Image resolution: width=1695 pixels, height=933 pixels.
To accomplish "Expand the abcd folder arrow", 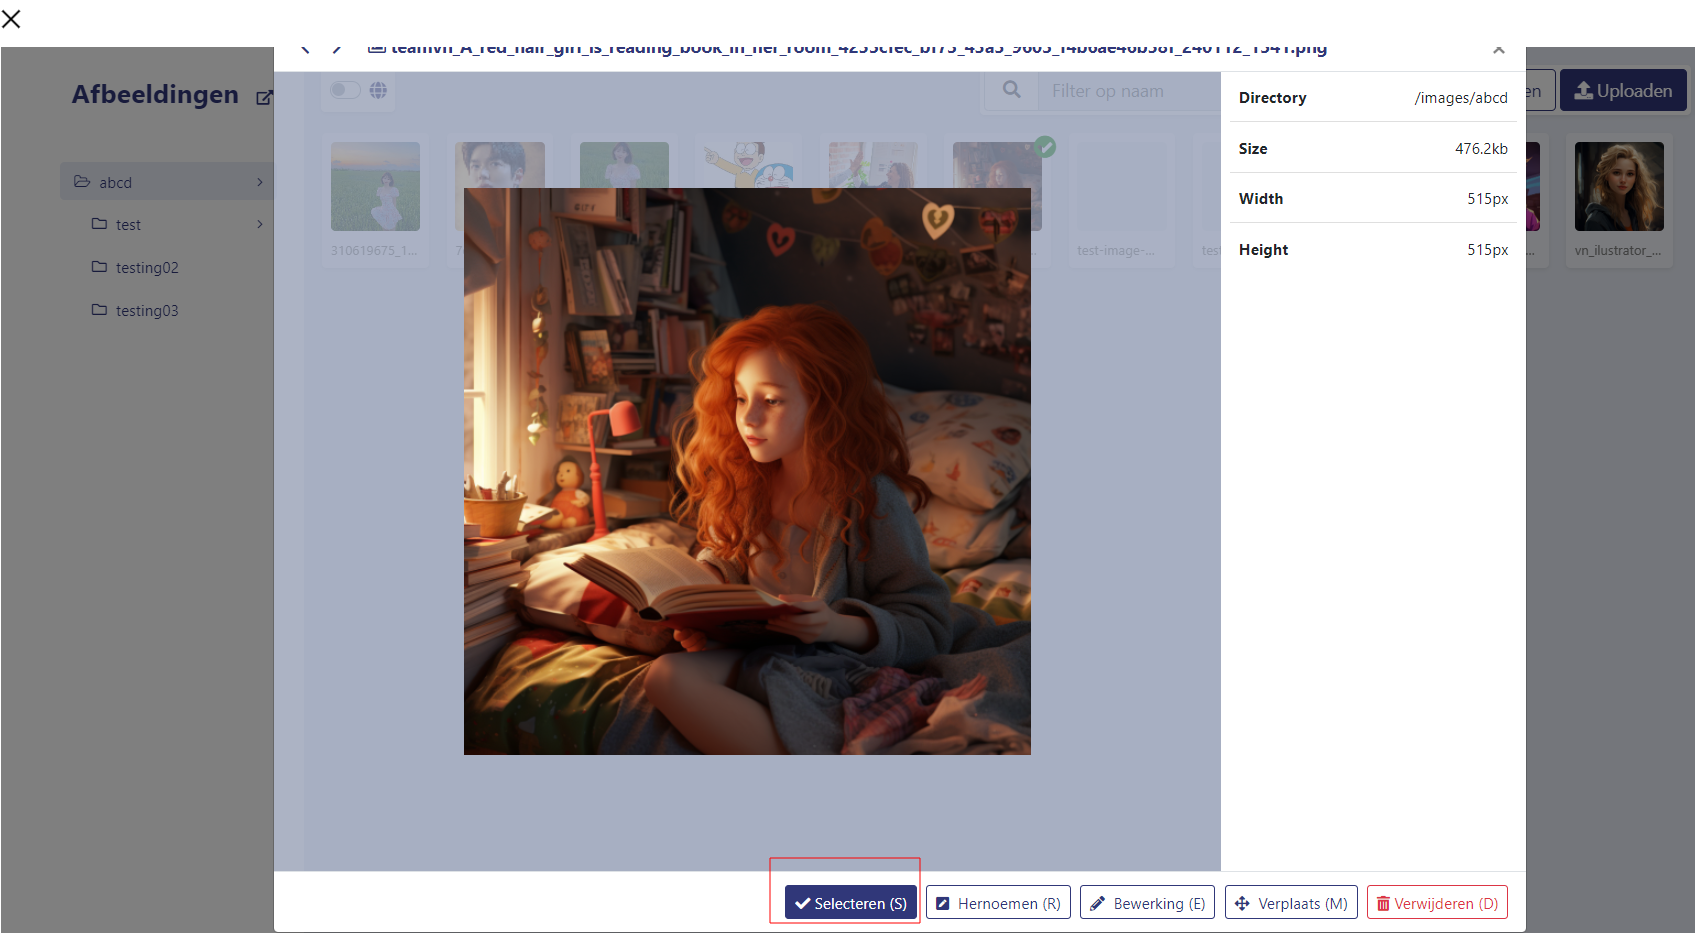I will (259, 182).
